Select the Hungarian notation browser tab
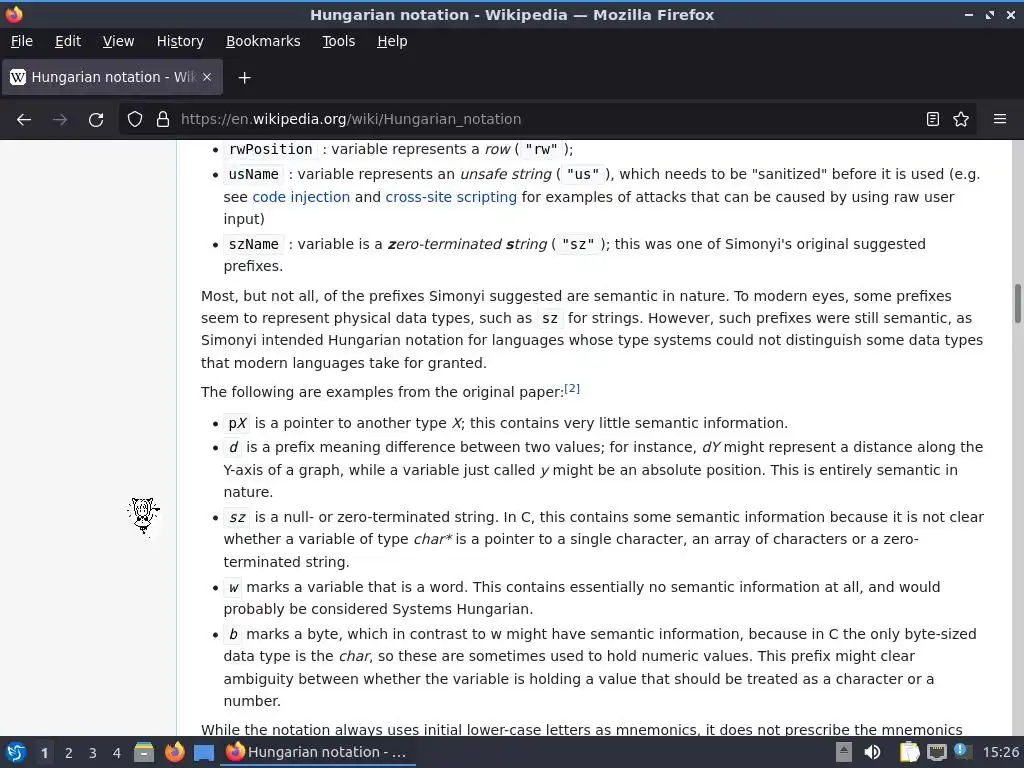1024x768 pixels. click(x=112, y=77)
